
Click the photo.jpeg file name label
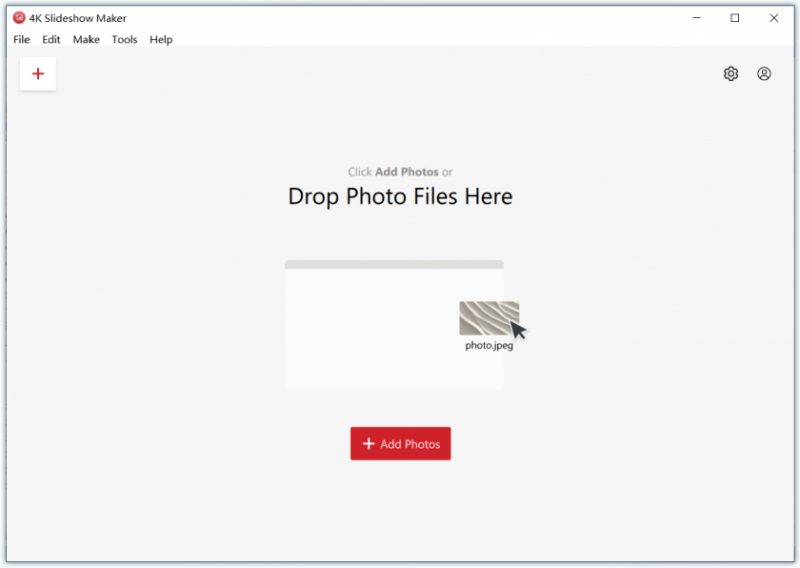[x=489, y=345]
